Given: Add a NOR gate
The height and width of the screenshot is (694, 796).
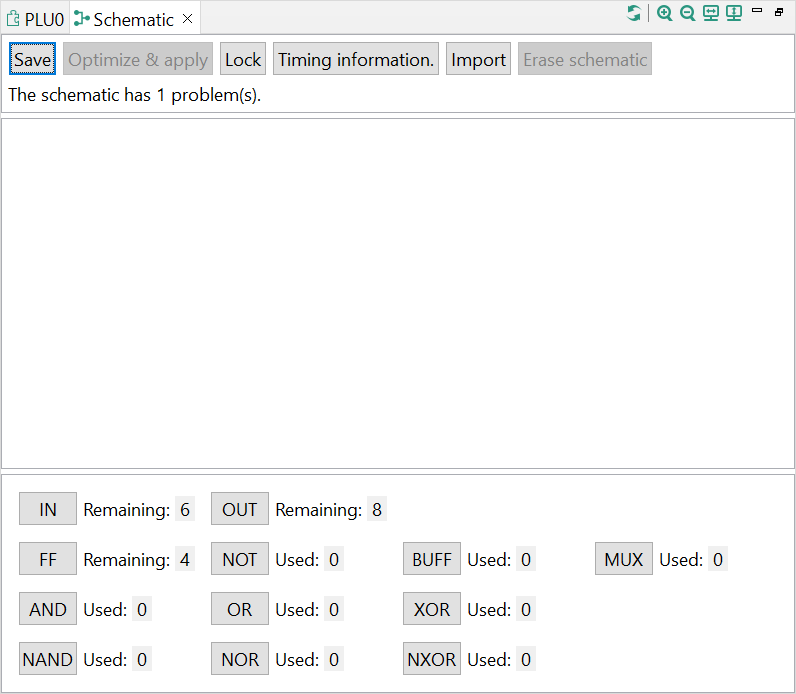Looking at the screenshot, I should pyautogui.click(x=240, y=659).
